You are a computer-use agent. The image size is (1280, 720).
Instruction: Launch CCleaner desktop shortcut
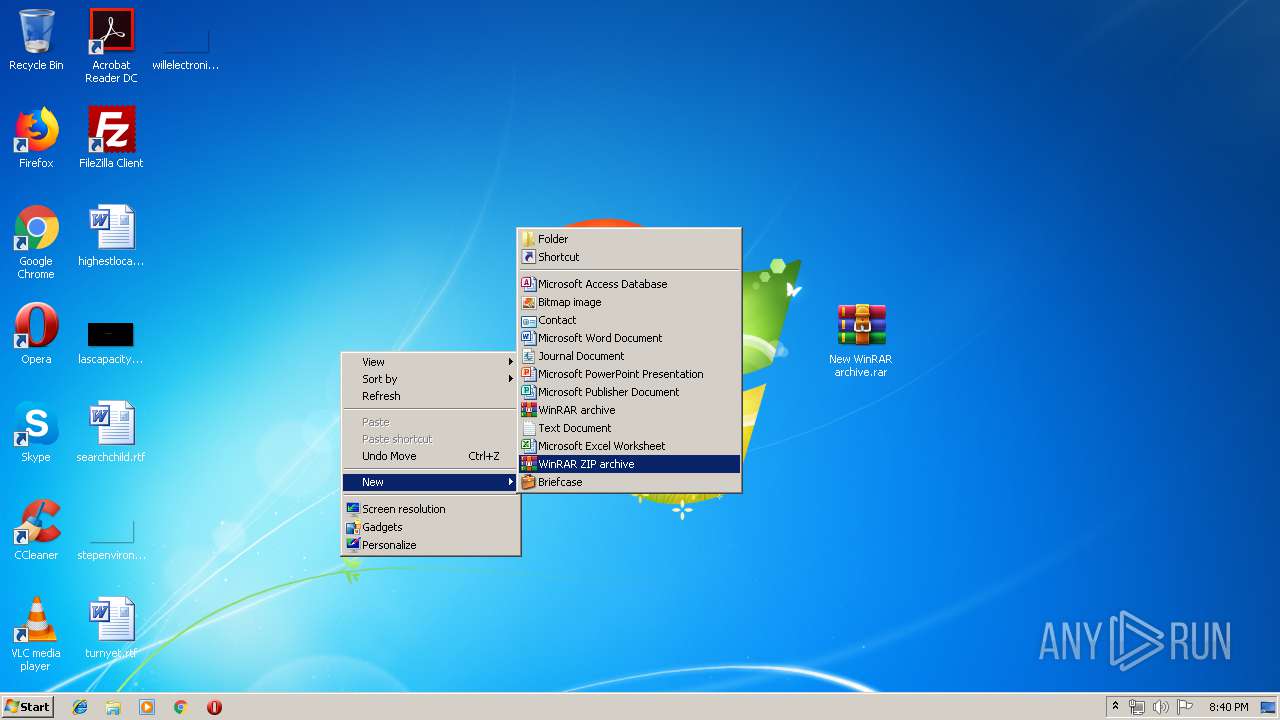coord(36,530)
